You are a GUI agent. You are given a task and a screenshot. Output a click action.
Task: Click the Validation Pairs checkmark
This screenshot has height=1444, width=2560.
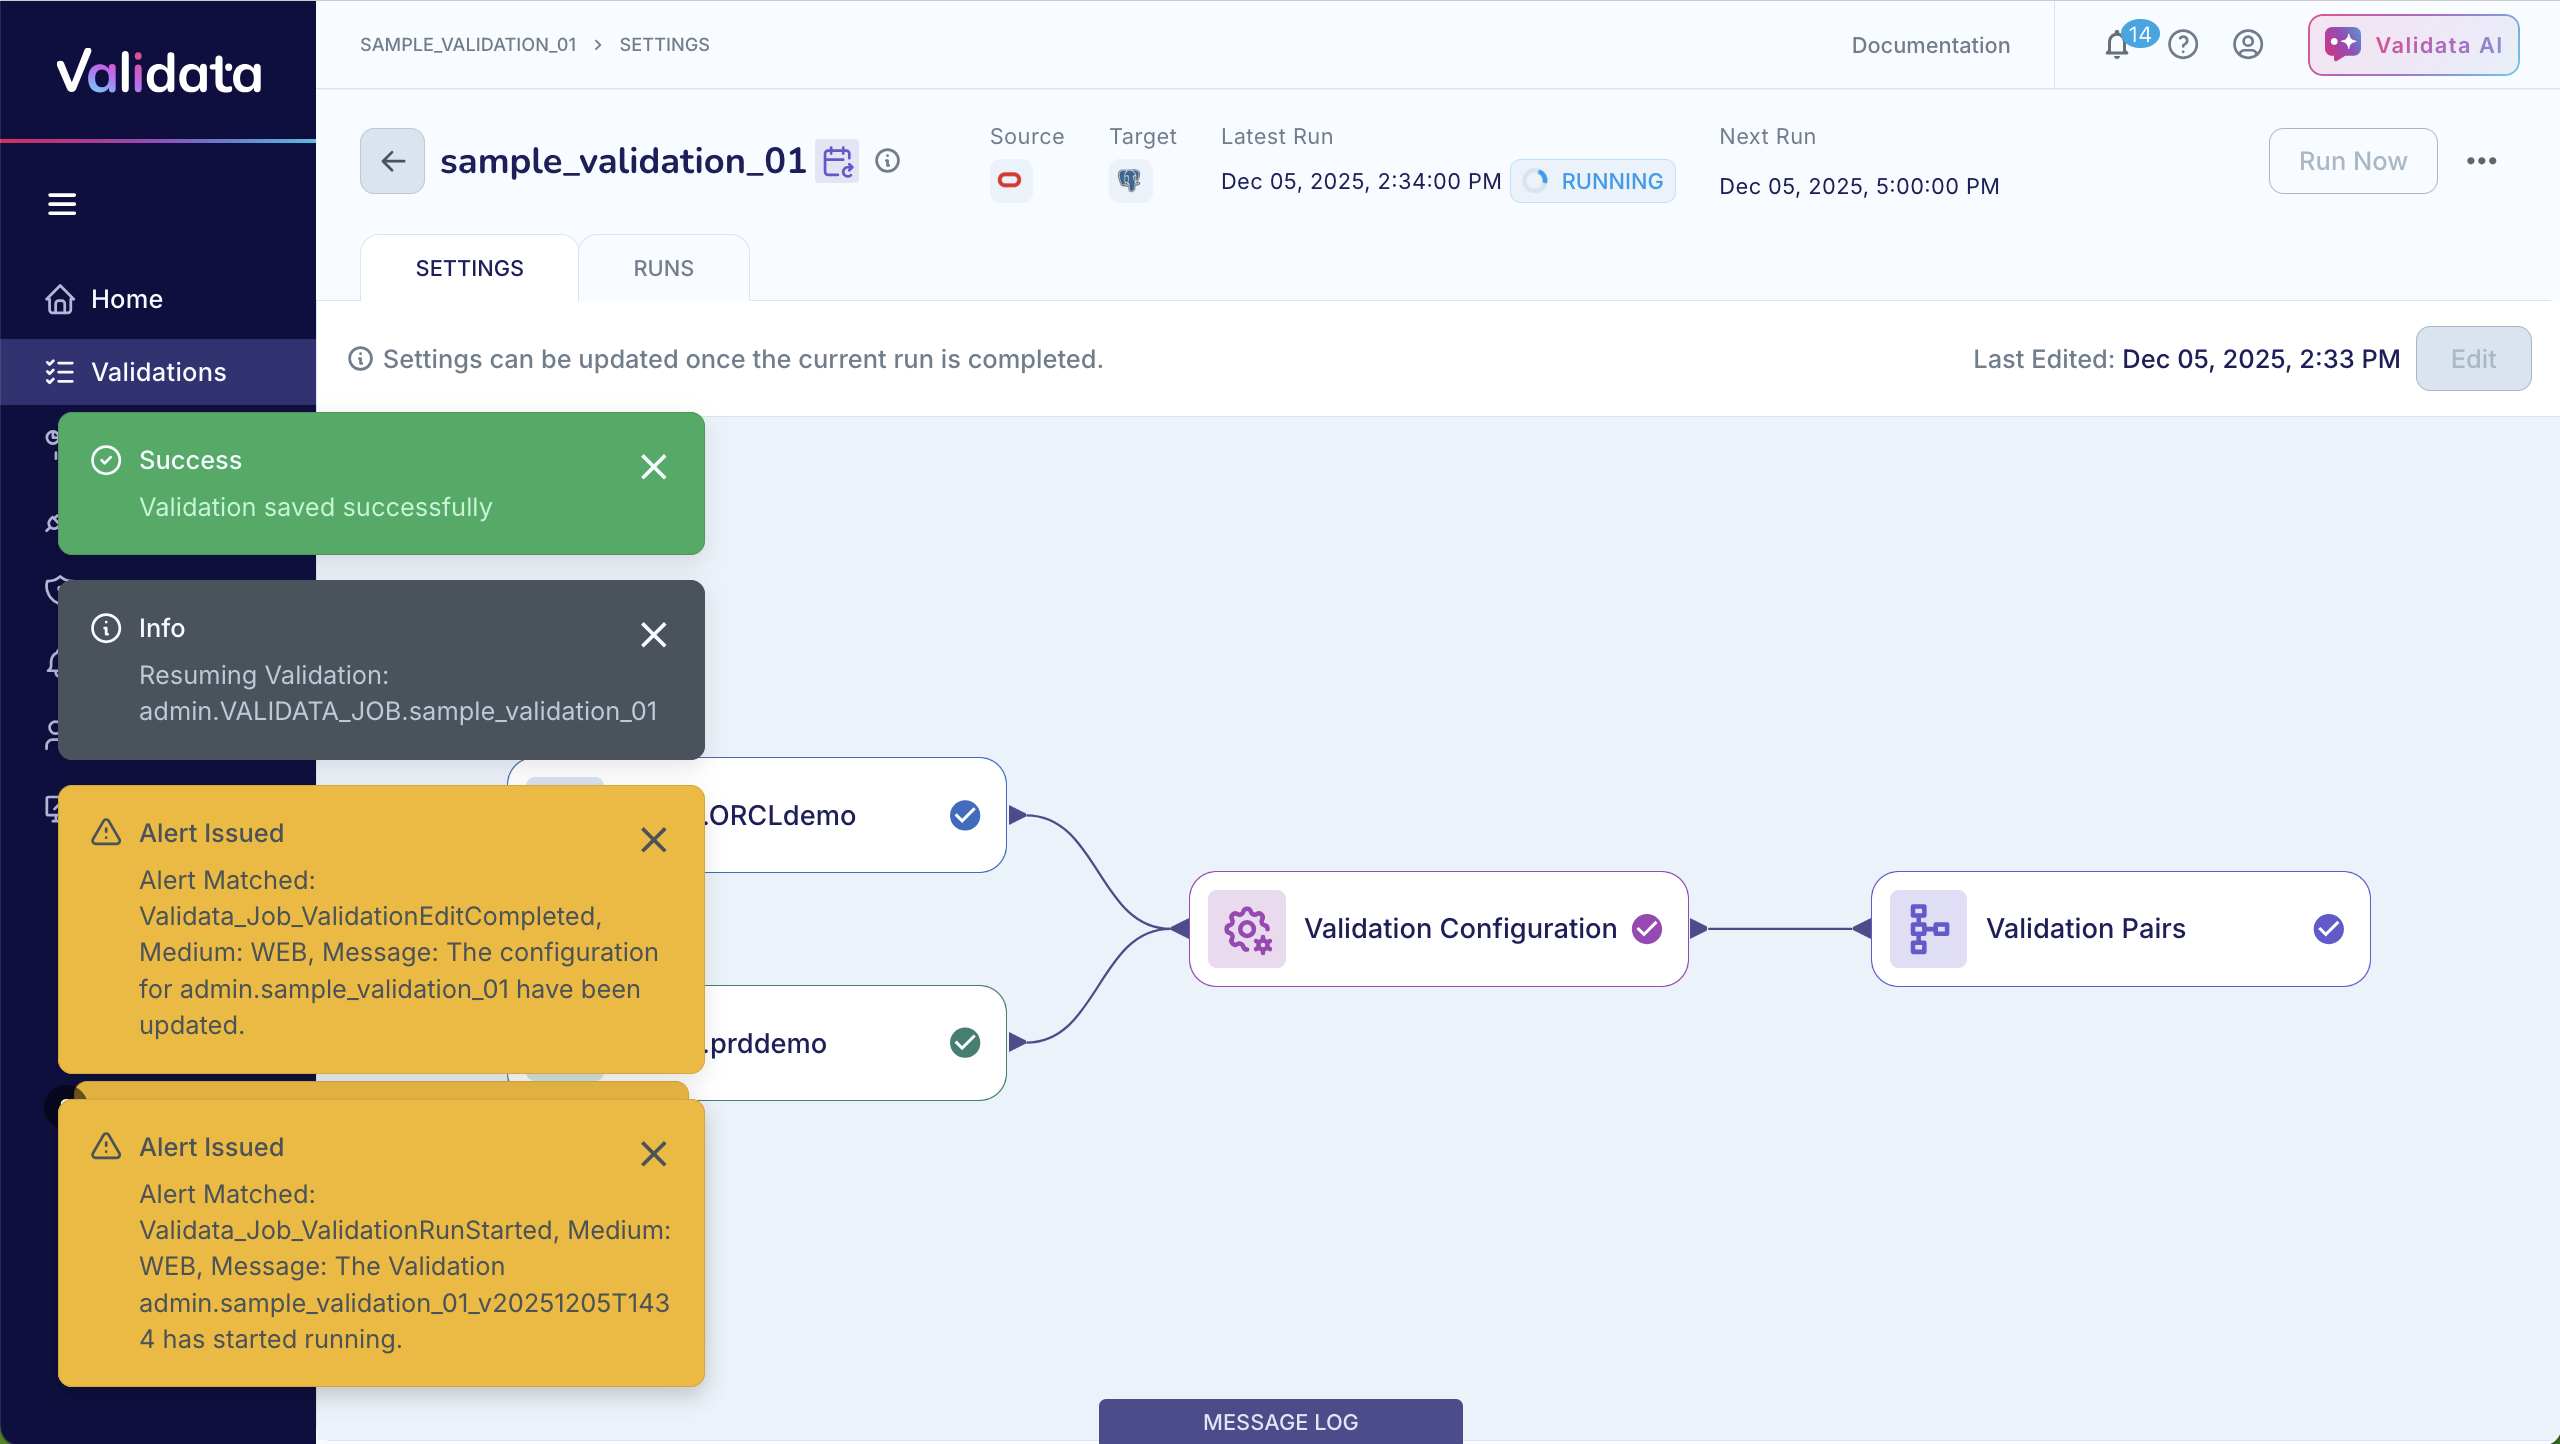pyautogui.click(x=2328, y=929)
